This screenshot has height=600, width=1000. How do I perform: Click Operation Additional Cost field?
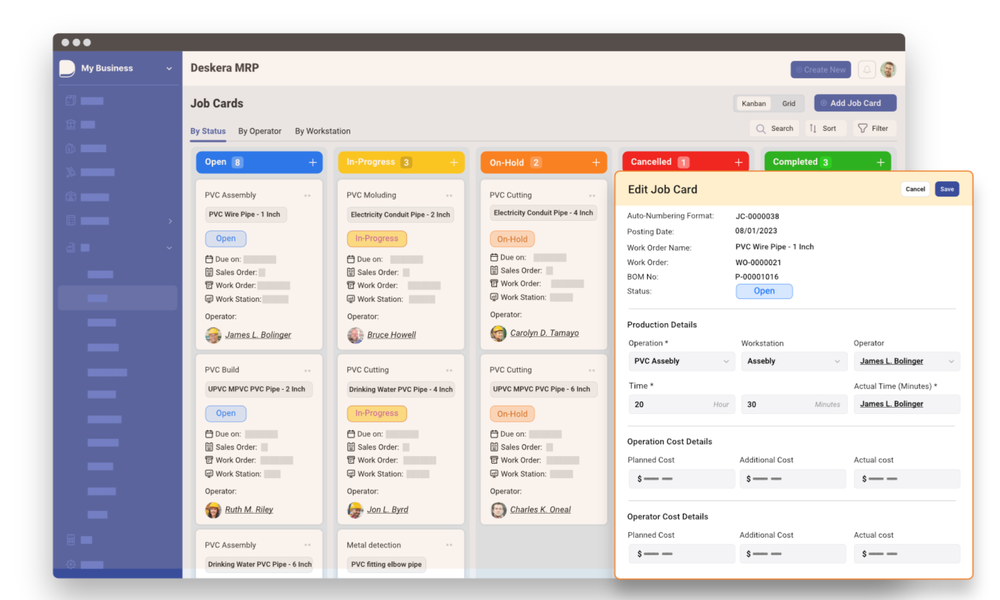(793, 479)
